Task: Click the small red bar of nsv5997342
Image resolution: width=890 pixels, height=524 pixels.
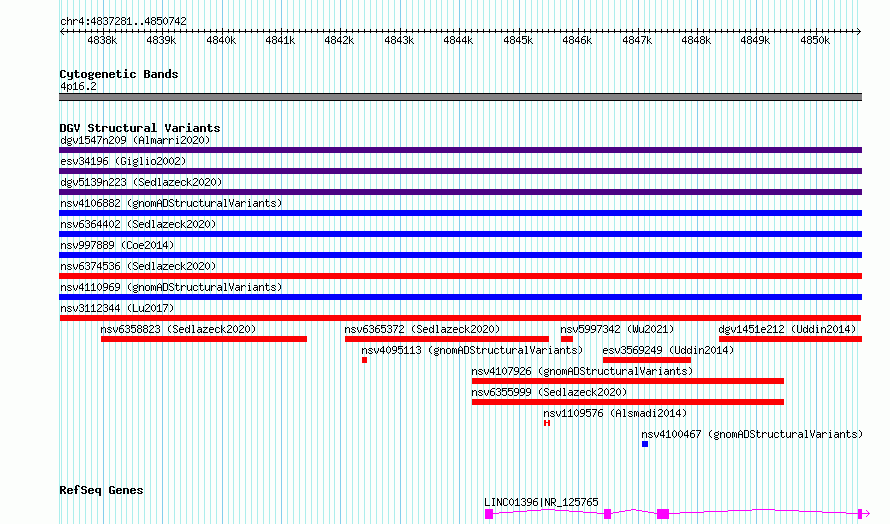Action: point(566,339)
